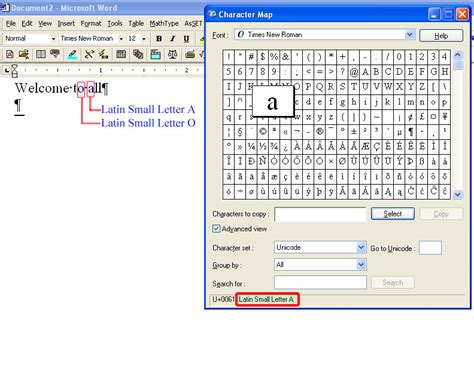Click the Characters to copy field

click(320, 214)
